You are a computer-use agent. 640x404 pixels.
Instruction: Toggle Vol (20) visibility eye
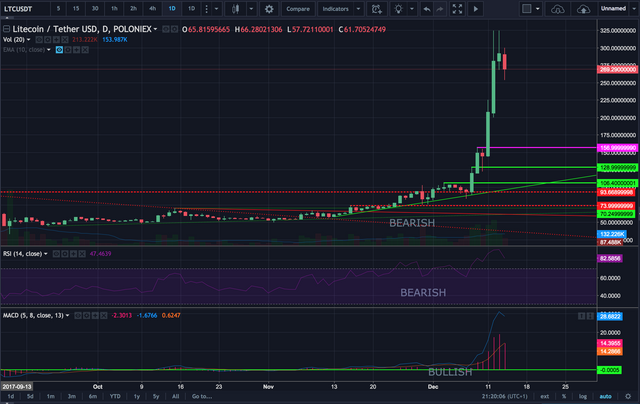pyautogui.click(x=39, y=40)
